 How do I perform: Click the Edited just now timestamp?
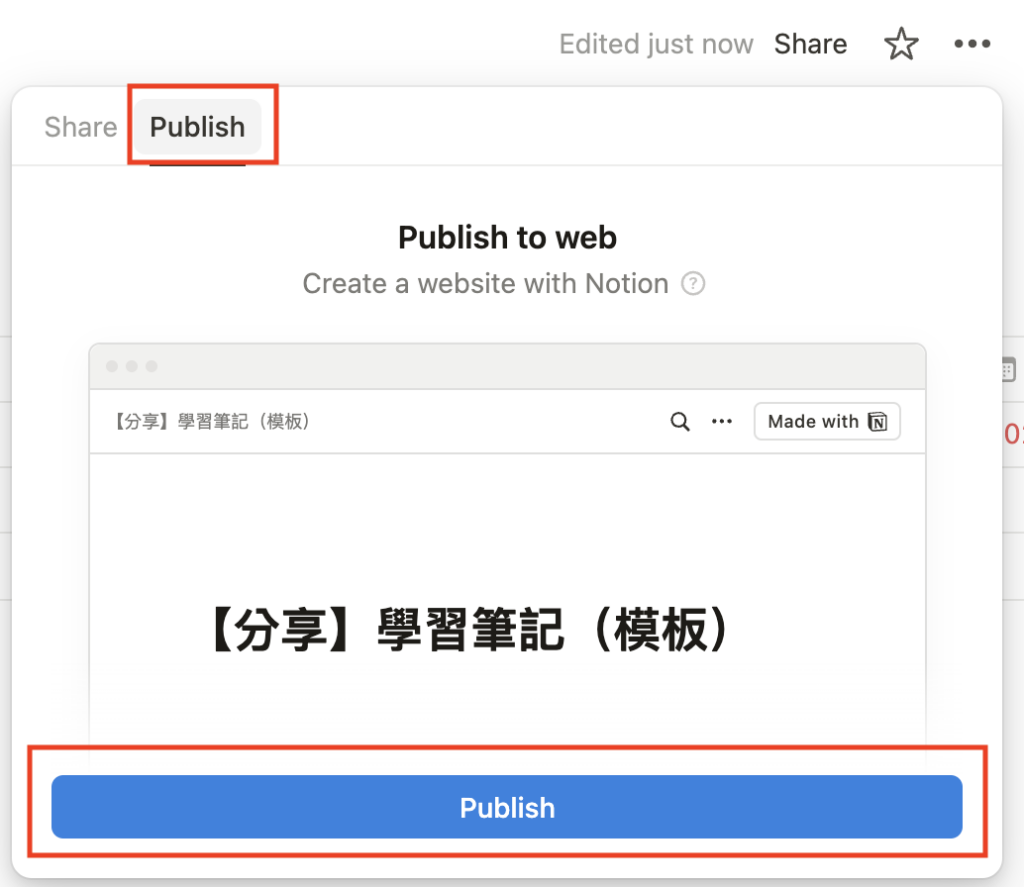(x=656, y=44)
